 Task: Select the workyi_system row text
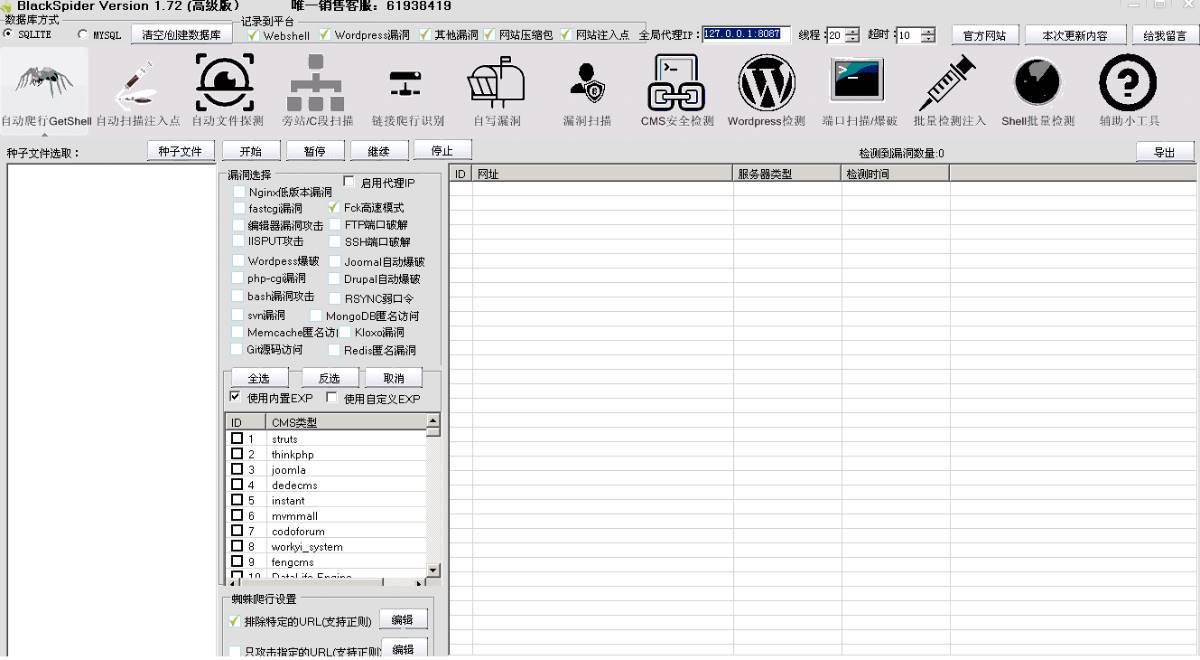click(307, 547)
